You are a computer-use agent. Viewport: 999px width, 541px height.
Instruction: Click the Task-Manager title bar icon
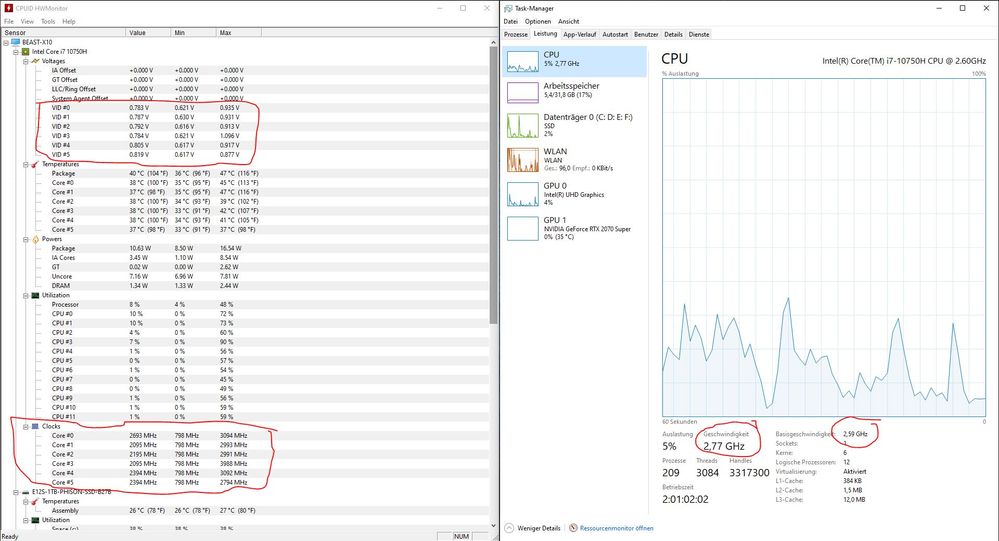click(x=508, y=8)
